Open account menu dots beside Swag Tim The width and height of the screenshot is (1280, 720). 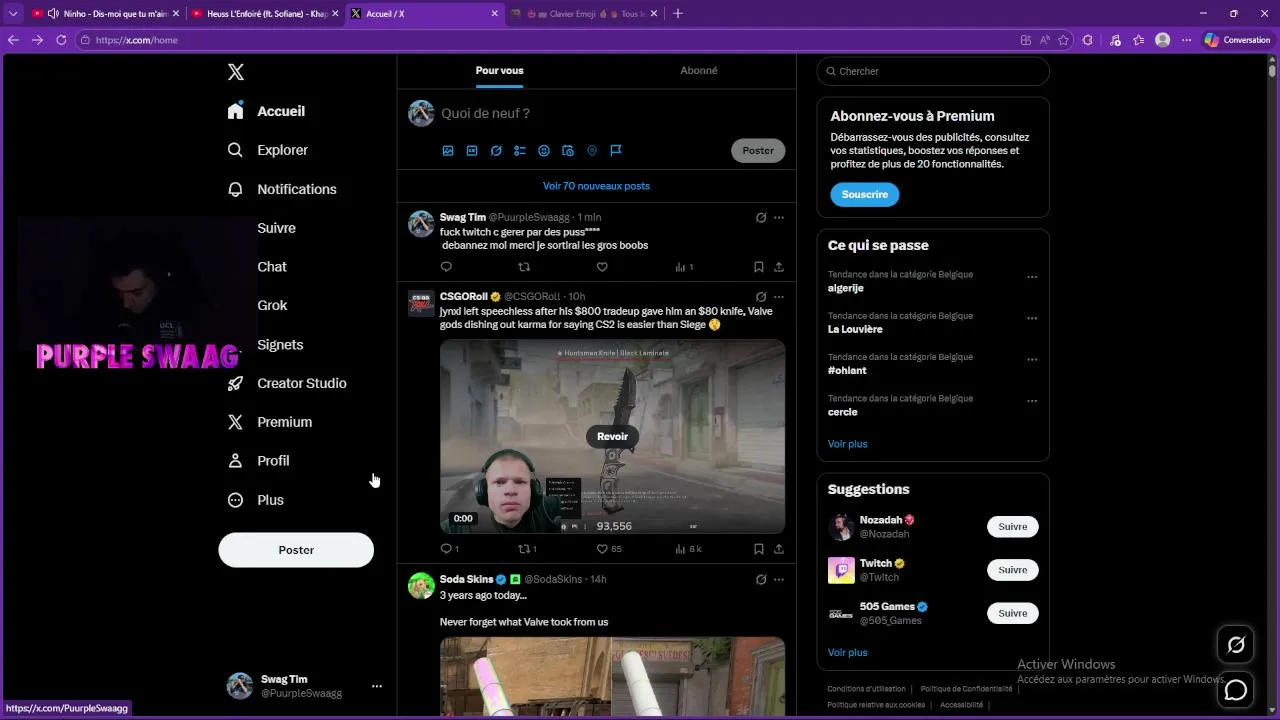click(x=377, y=686)
